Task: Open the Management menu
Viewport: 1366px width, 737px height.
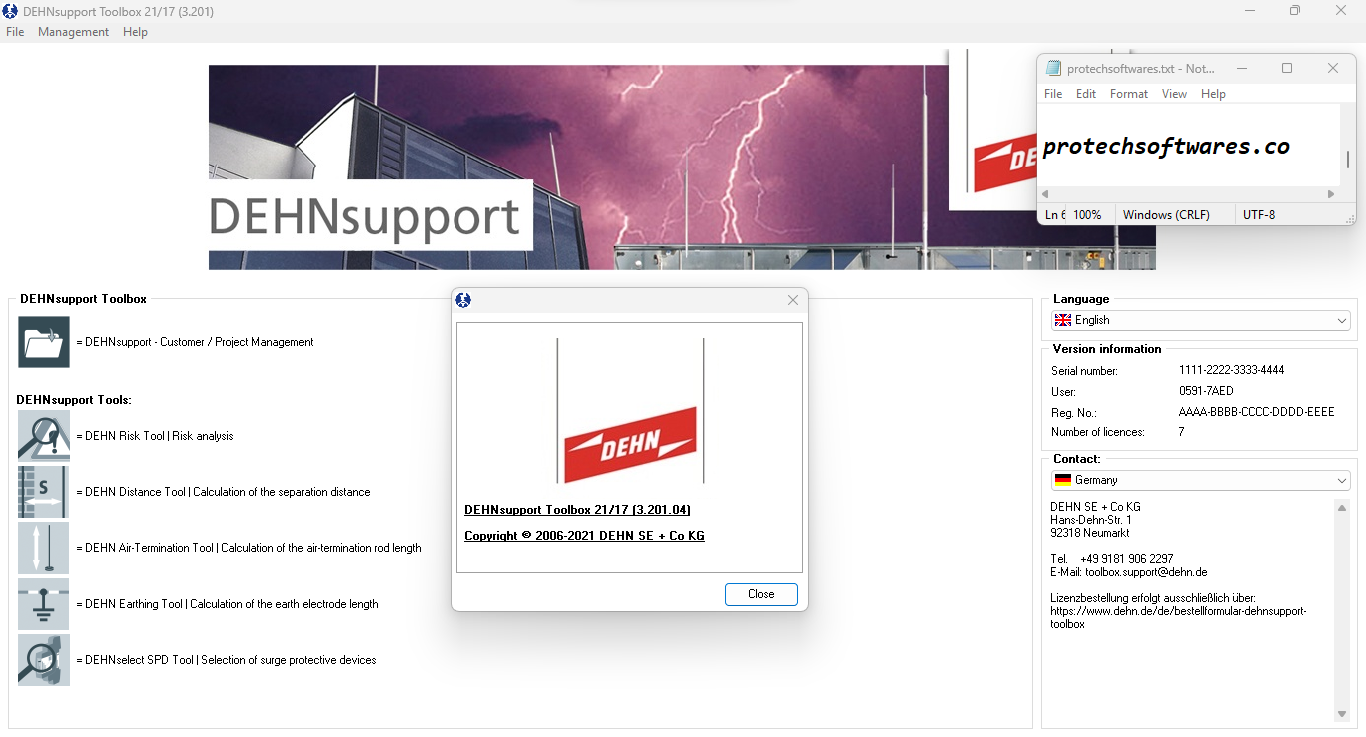Action: pos(73,32)
